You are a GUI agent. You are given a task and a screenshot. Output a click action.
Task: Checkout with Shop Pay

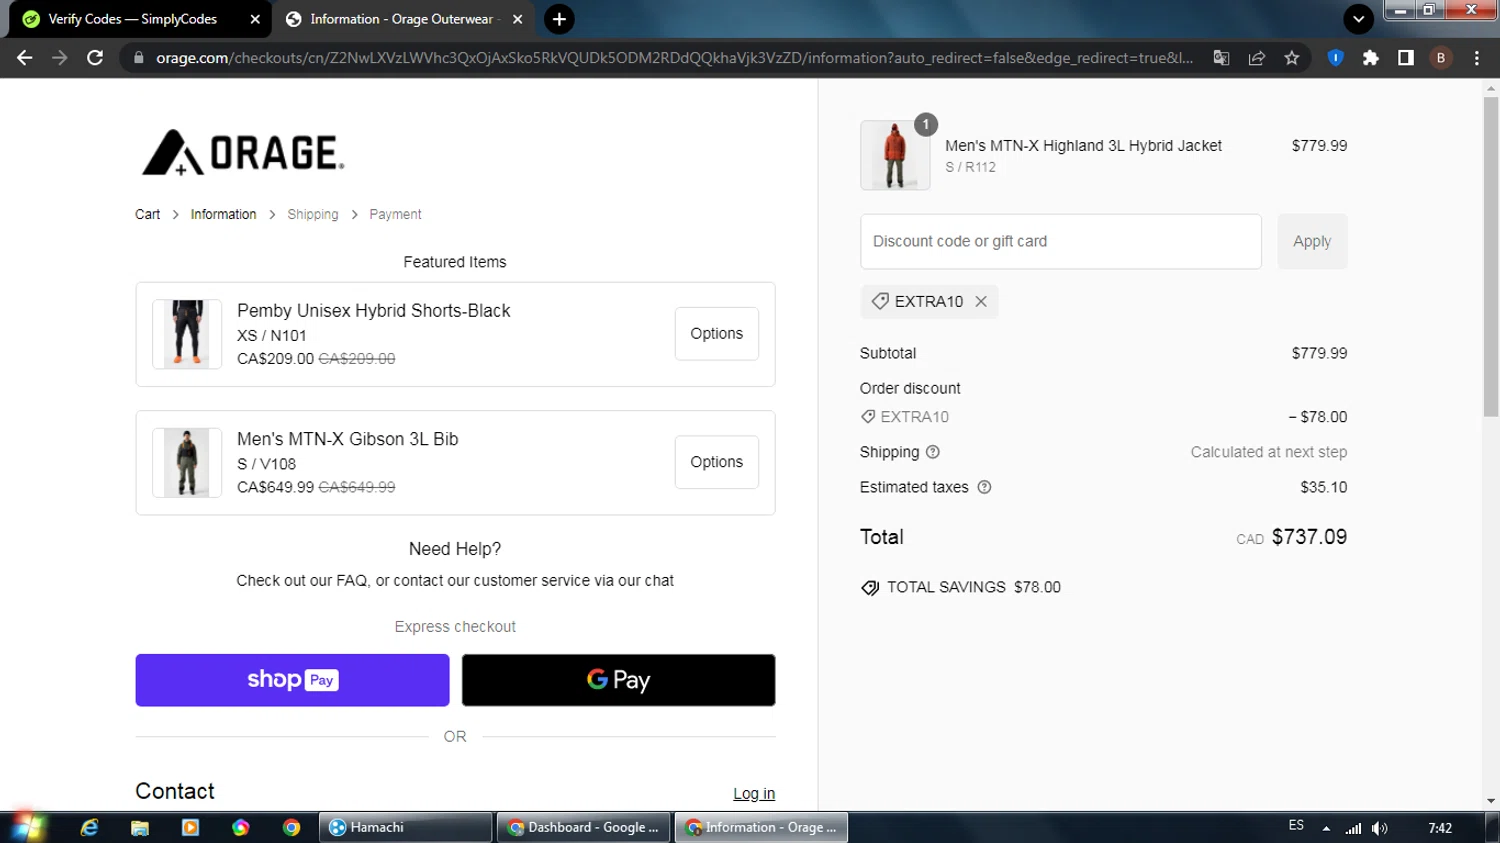tap(292, 680)
